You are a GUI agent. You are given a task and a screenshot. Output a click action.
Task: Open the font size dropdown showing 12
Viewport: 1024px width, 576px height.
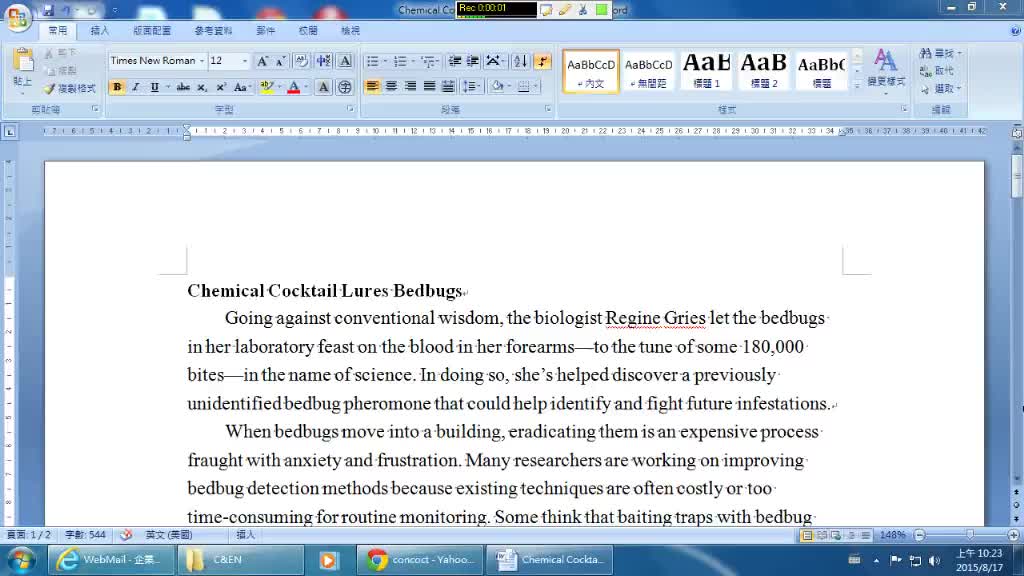click(245, 61)
